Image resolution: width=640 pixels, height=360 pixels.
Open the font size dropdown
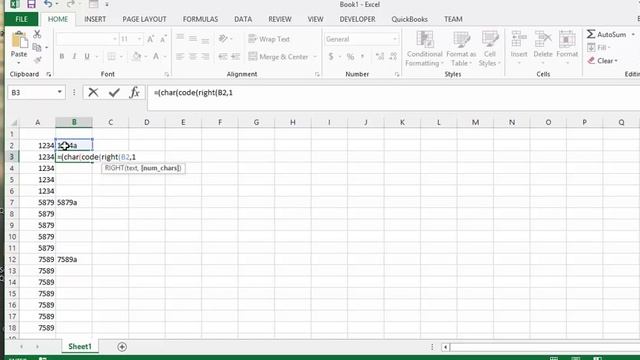[x=140, y=39]
